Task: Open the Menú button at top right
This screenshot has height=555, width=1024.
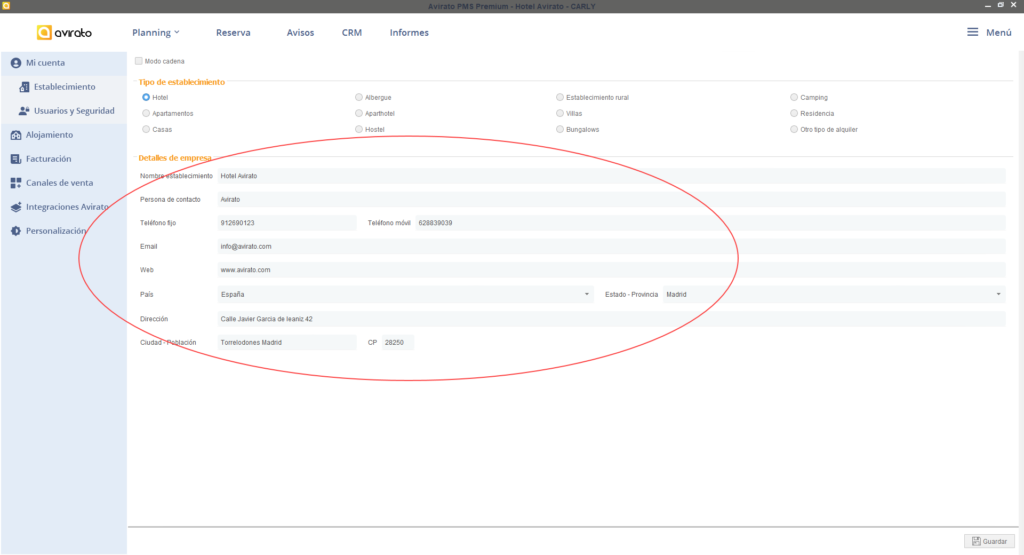Action: point(989,32)
